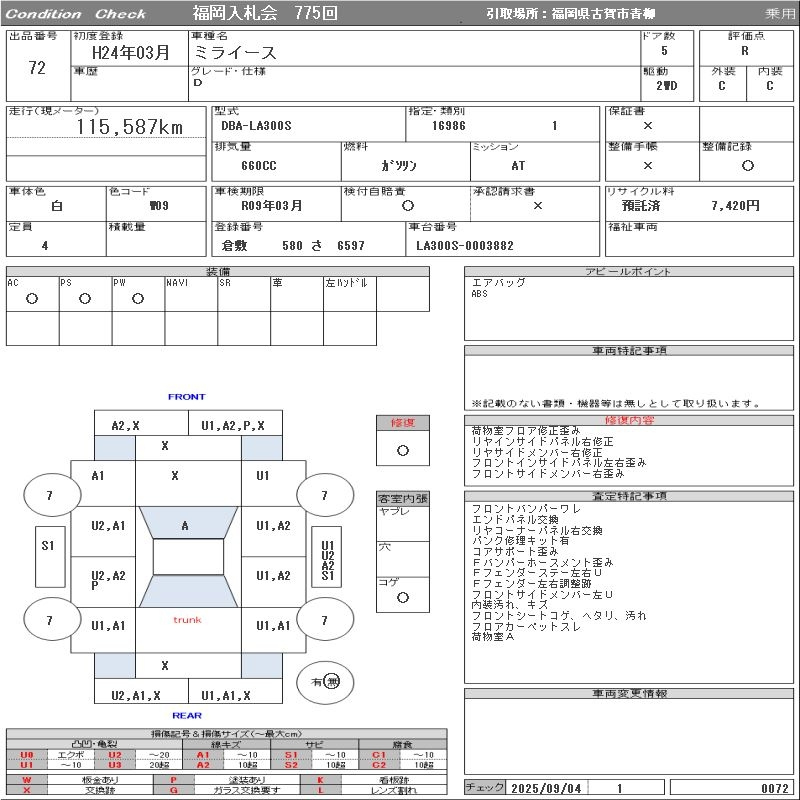This screenshot has height=800, width=800.
Task: Click the 有無 spare tire circle
Action: point(325,682)
